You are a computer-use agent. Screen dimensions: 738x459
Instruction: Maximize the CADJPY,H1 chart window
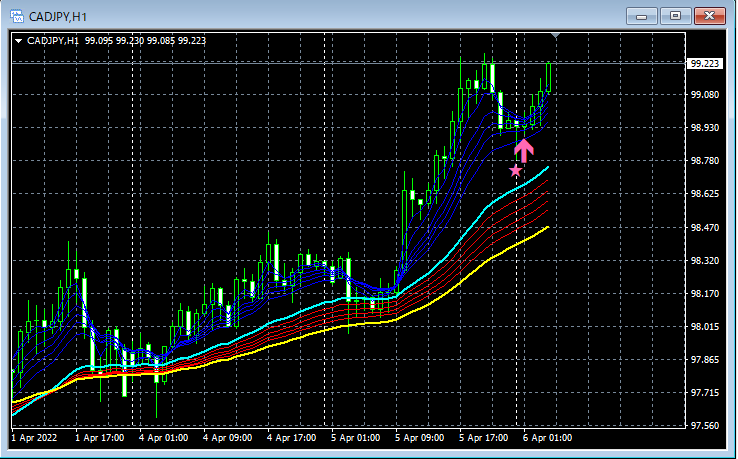pyautogui.click(x=675, y=16)
